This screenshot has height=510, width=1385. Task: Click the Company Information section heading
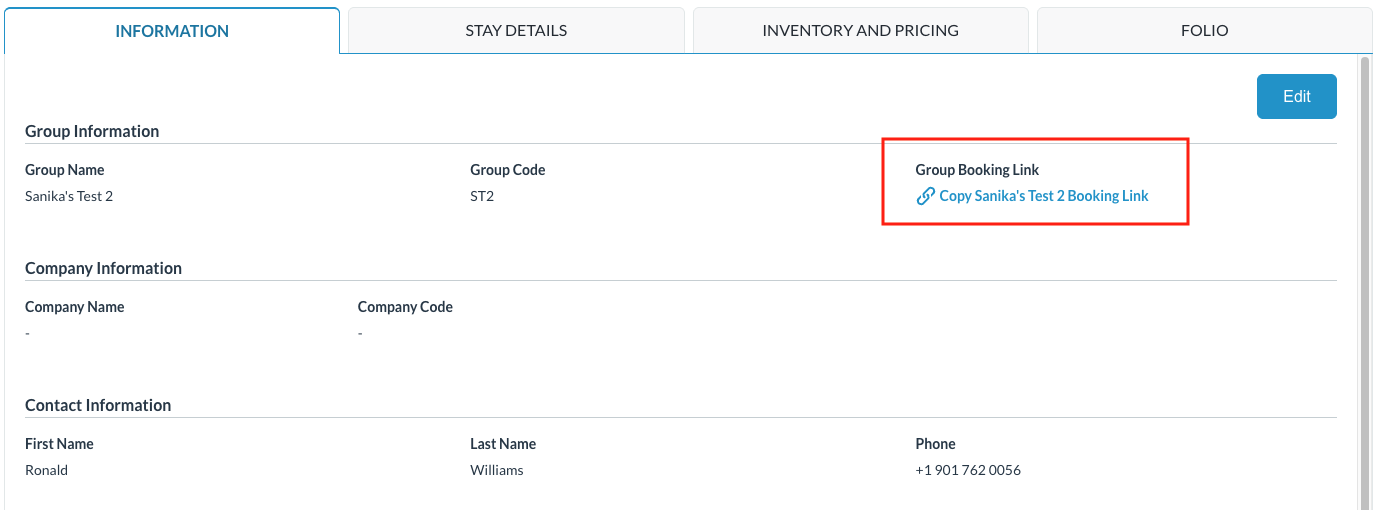(x=103, y=268)
